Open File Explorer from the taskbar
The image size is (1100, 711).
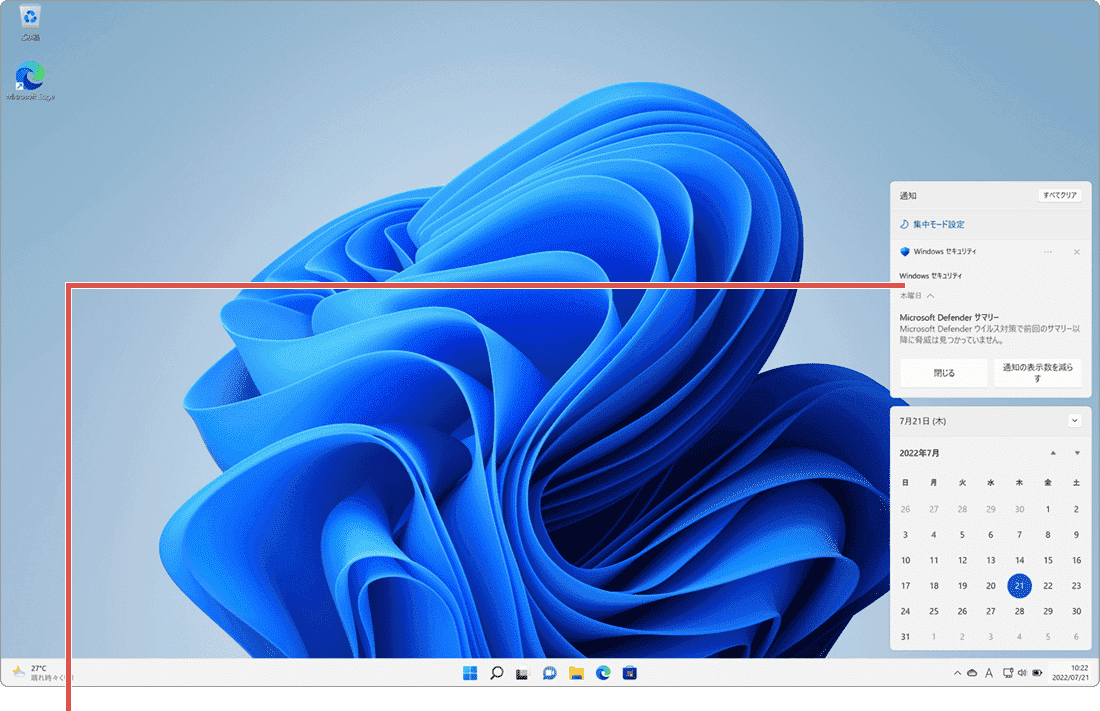coord(574,674)
